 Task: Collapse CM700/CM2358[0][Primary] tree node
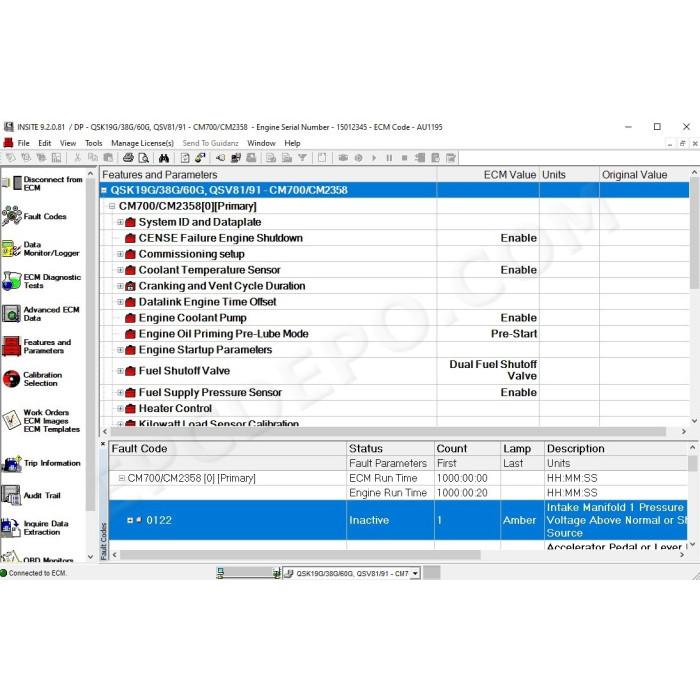tap(112, 206)
